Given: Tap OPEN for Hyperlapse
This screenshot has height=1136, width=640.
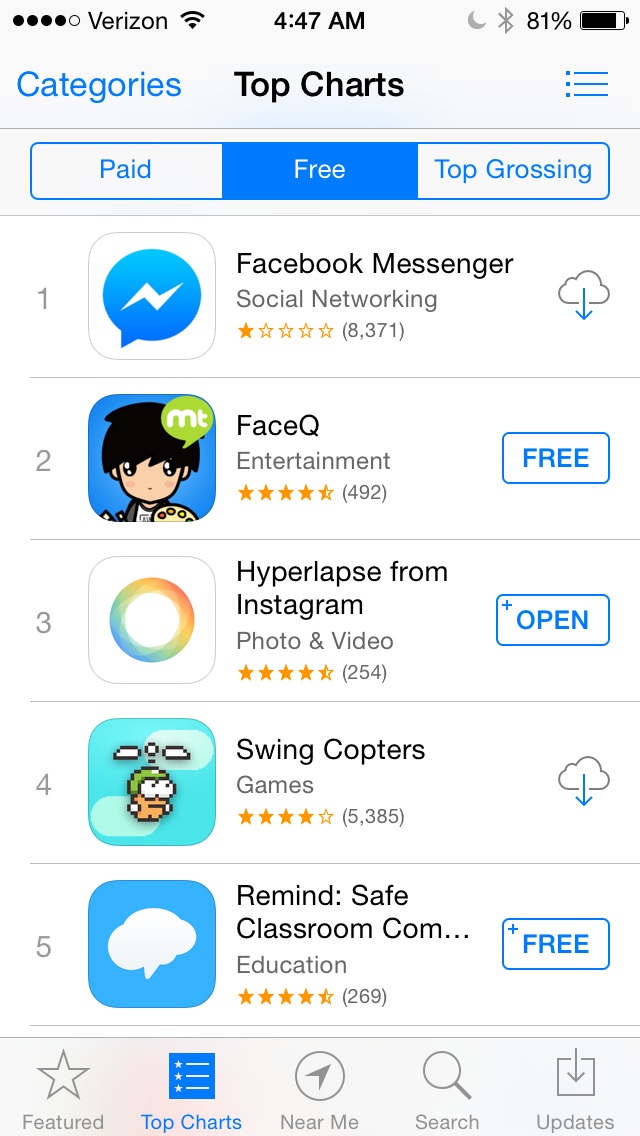Looking at the screenshot, I should pos(553,620).
